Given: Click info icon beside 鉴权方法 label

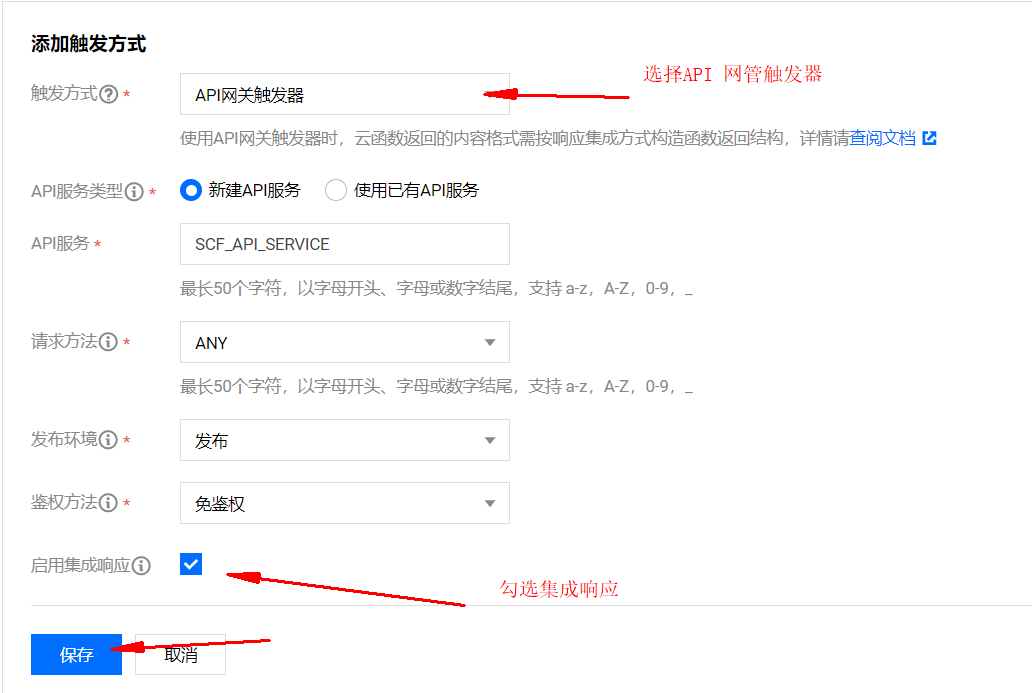Looking at the screenshot, I should pos(109,503).
